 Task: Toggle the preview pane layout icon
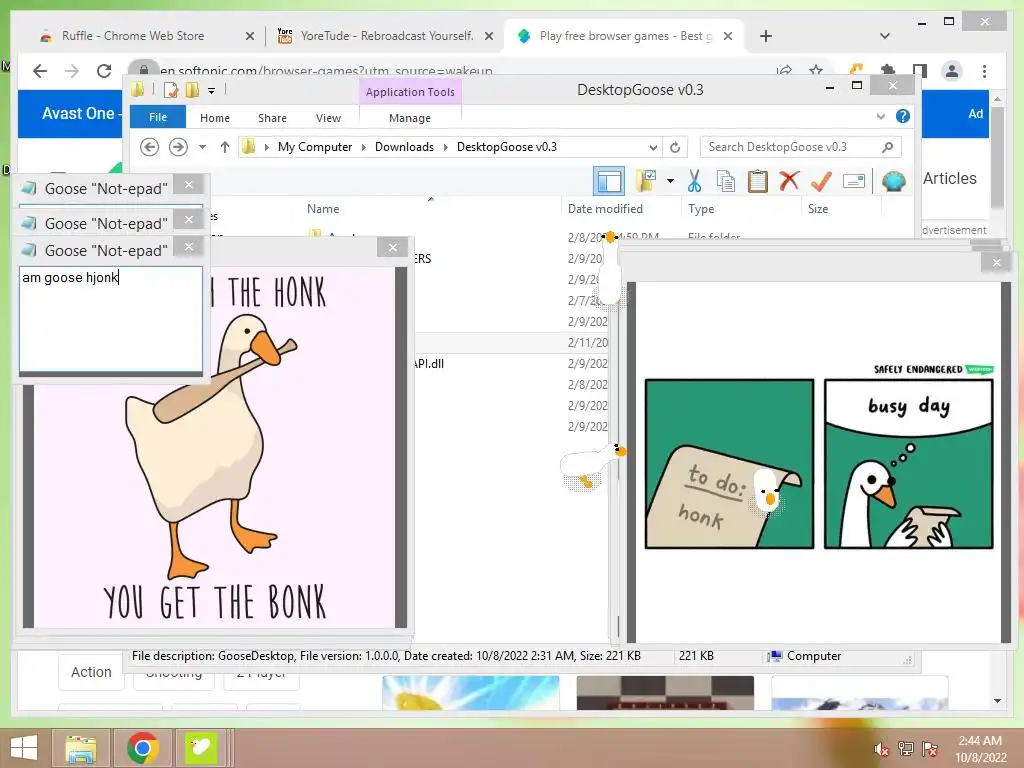tap(609, 181)
